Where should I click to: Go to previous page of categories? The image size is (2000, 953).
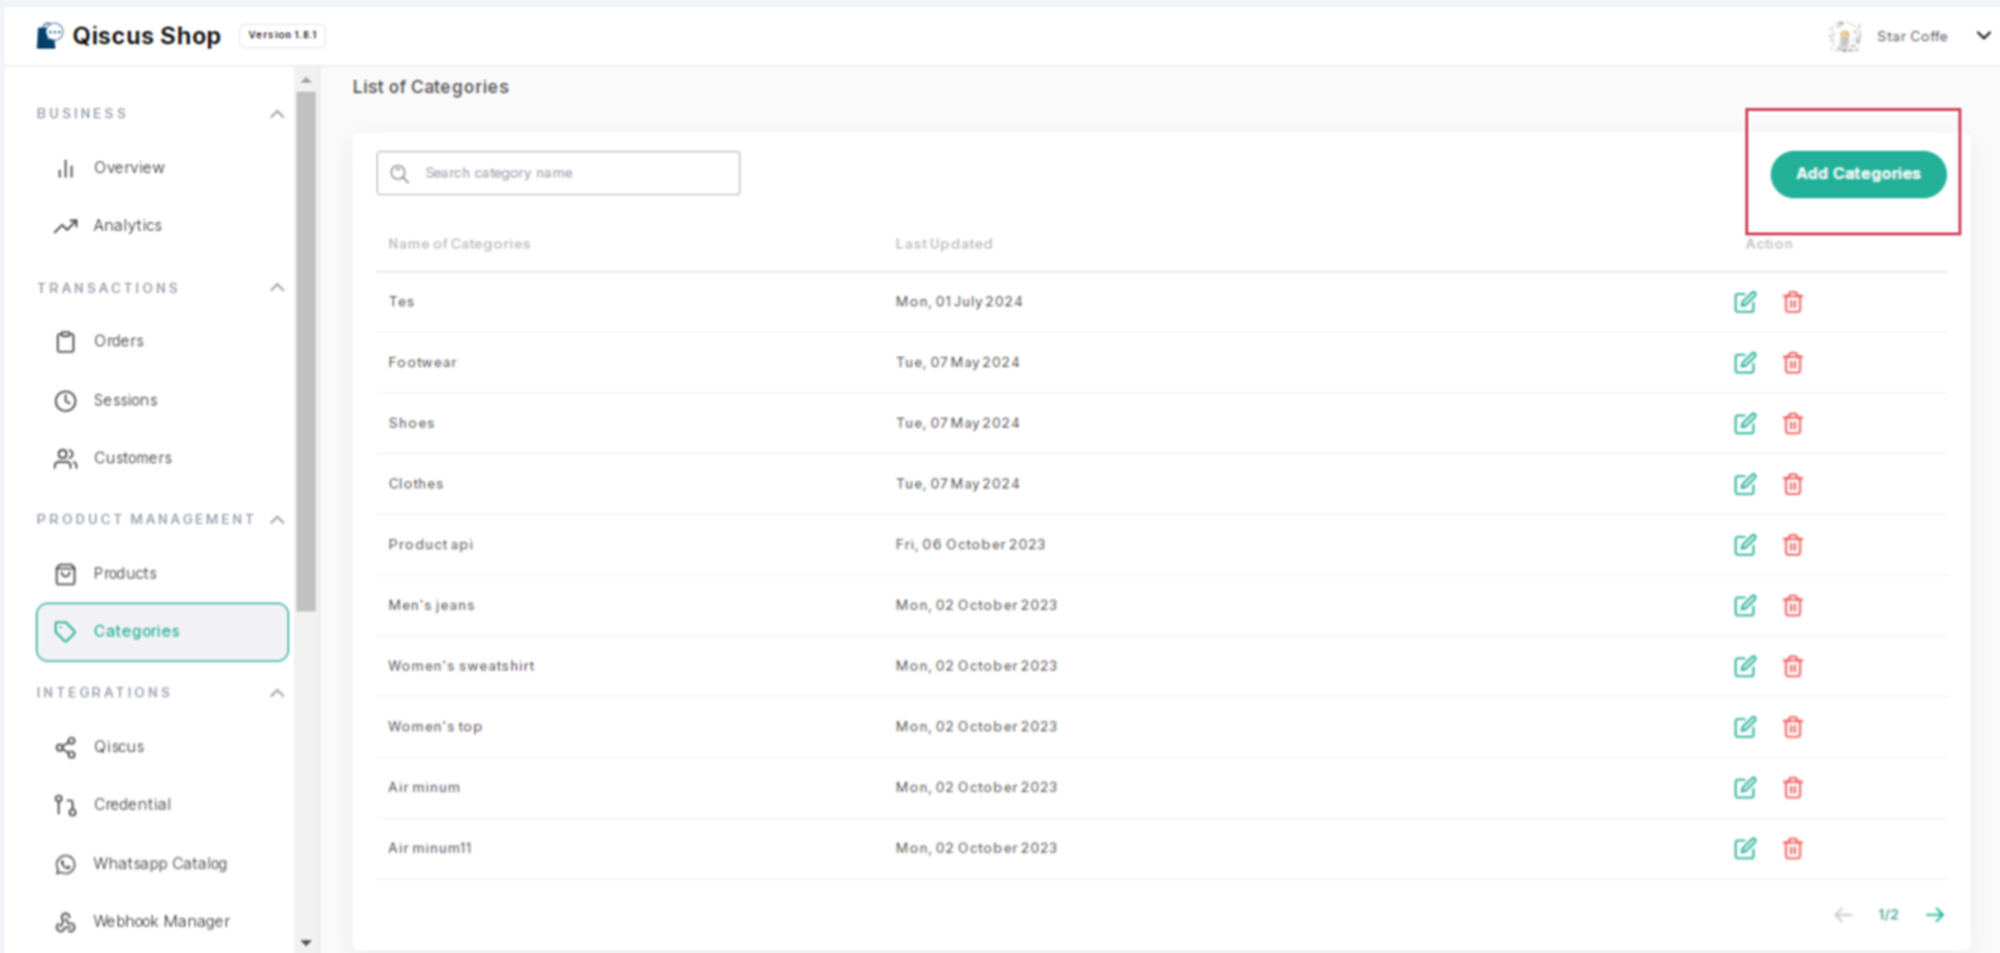[x=1843, y=915]
